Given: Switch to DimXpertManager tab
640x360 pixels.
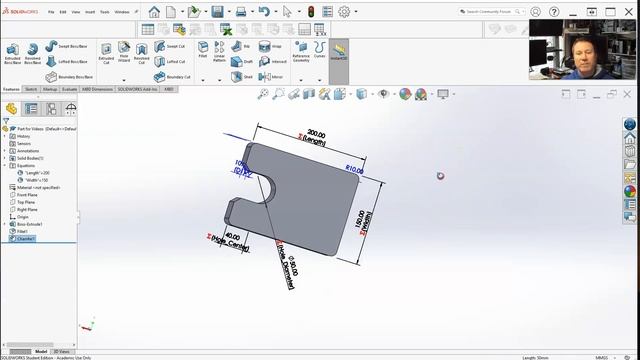Looking at the screenshot, I should pos(71,109).
